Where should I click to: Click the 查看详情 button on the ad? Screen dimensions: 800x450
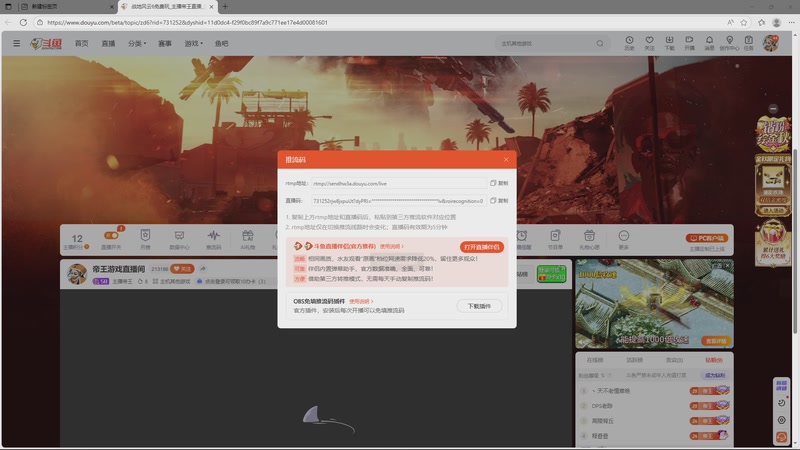tap(716, 341)
